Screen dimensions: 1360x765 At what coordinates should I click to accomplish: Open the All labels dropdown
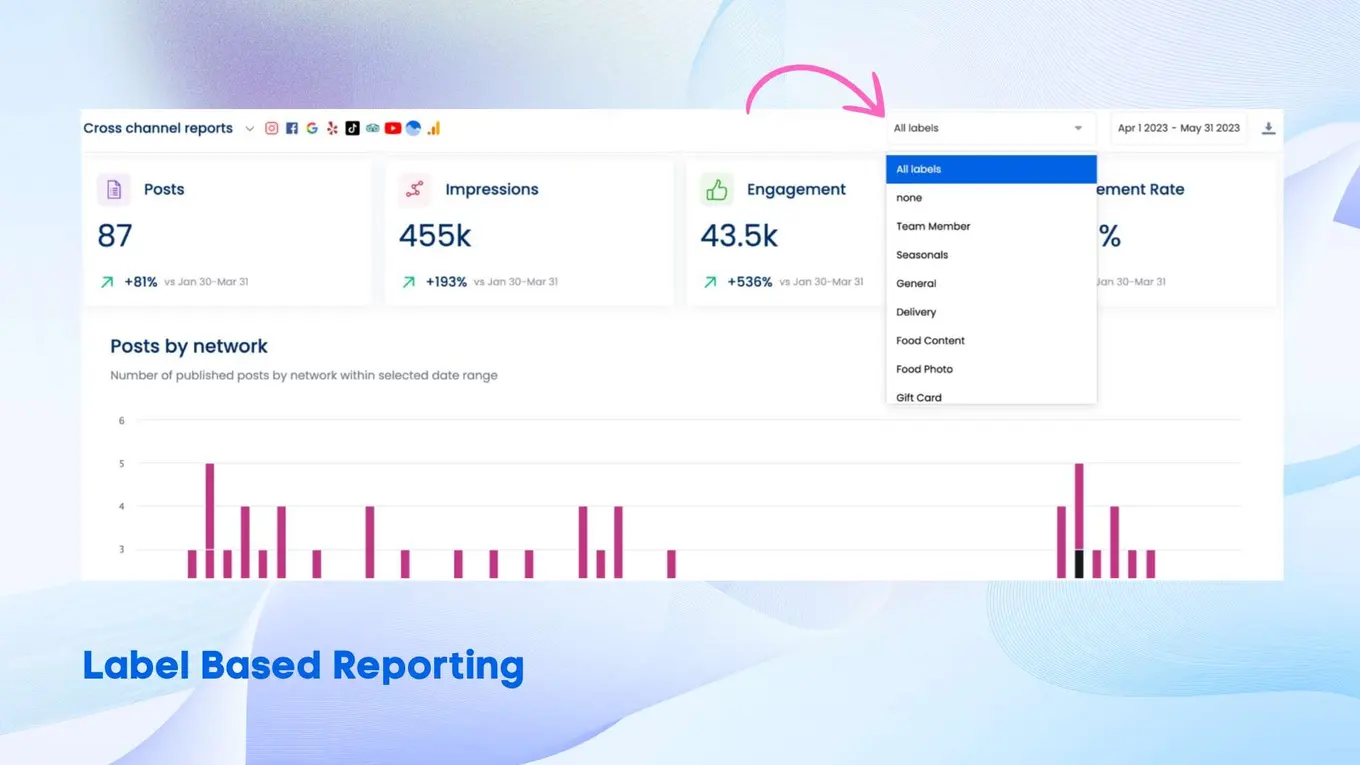(990, 128)
